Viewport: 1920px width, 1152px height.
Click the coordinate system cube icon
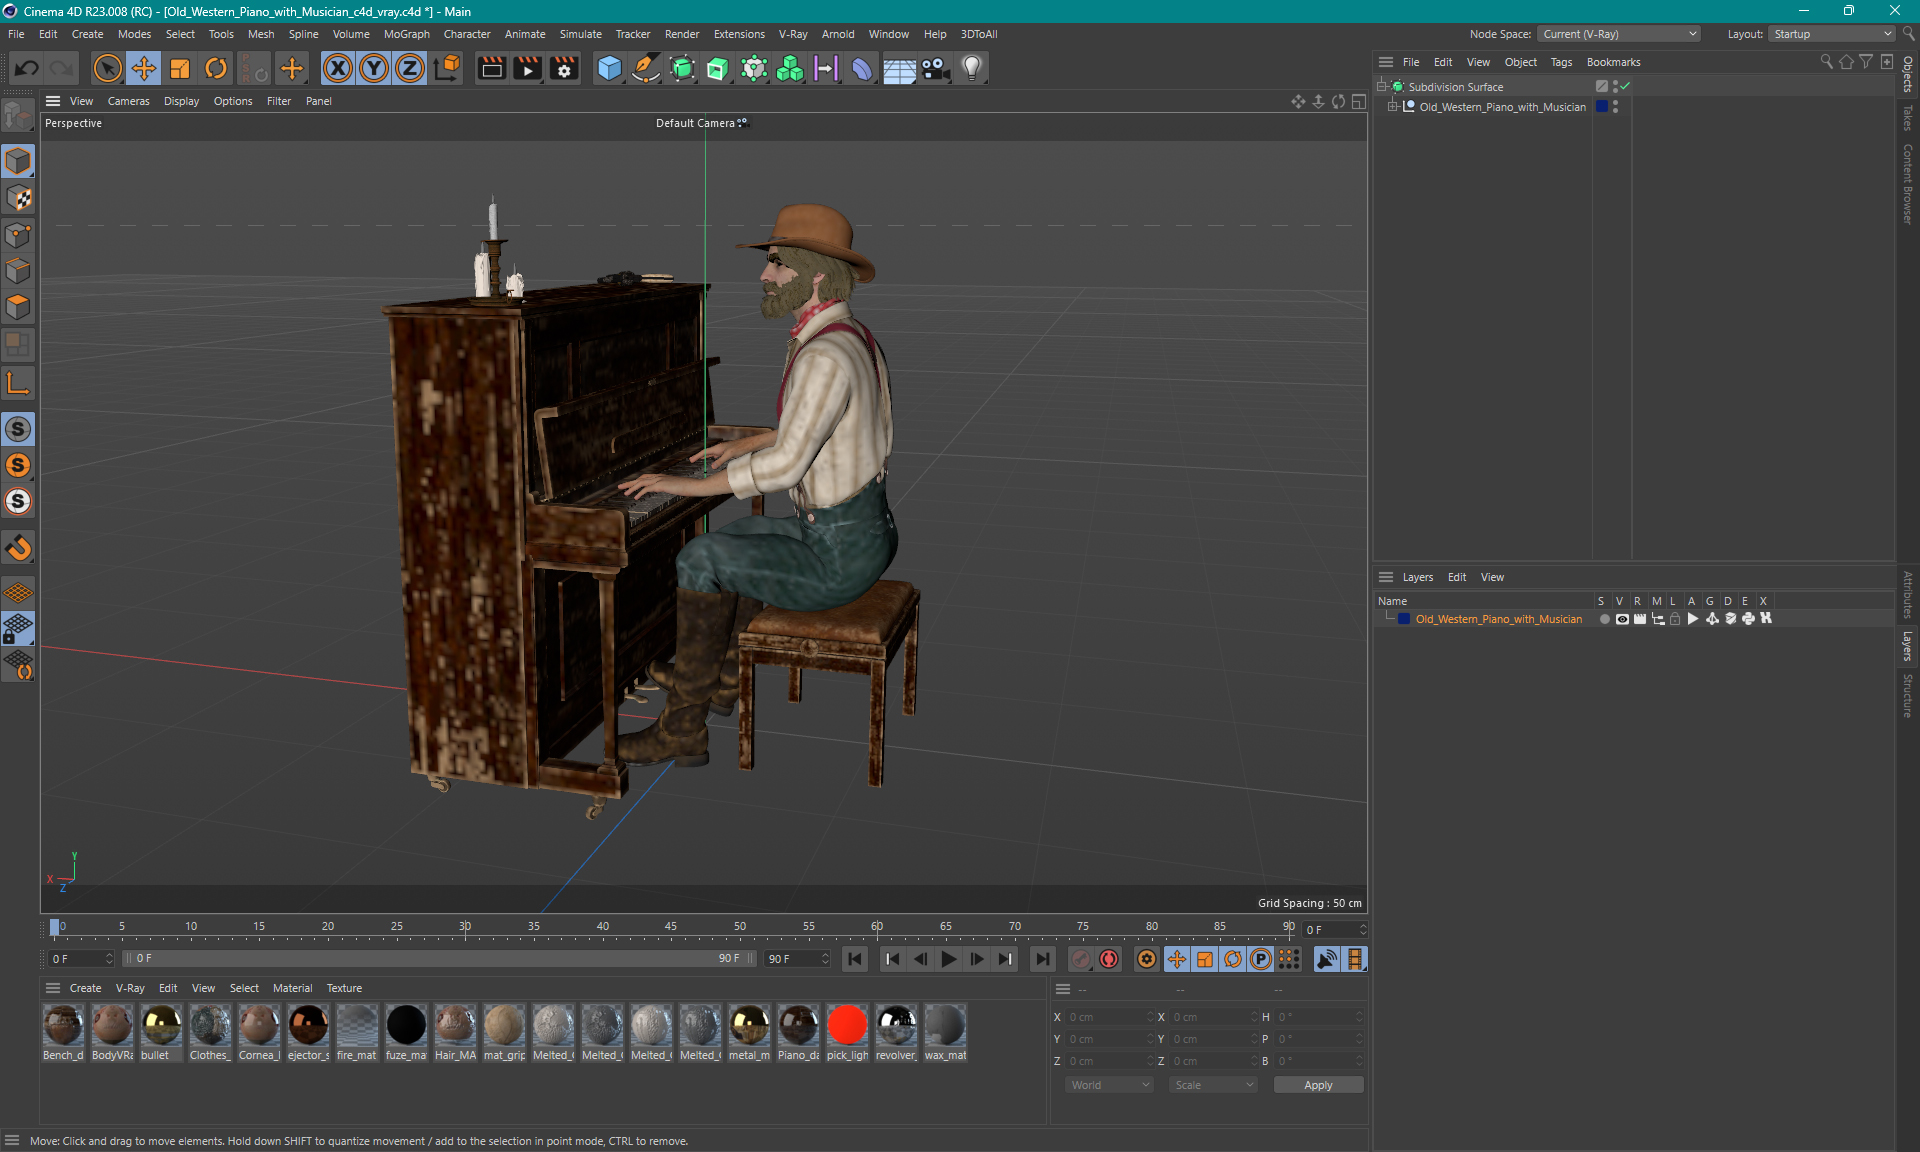[x=448, y=68]
